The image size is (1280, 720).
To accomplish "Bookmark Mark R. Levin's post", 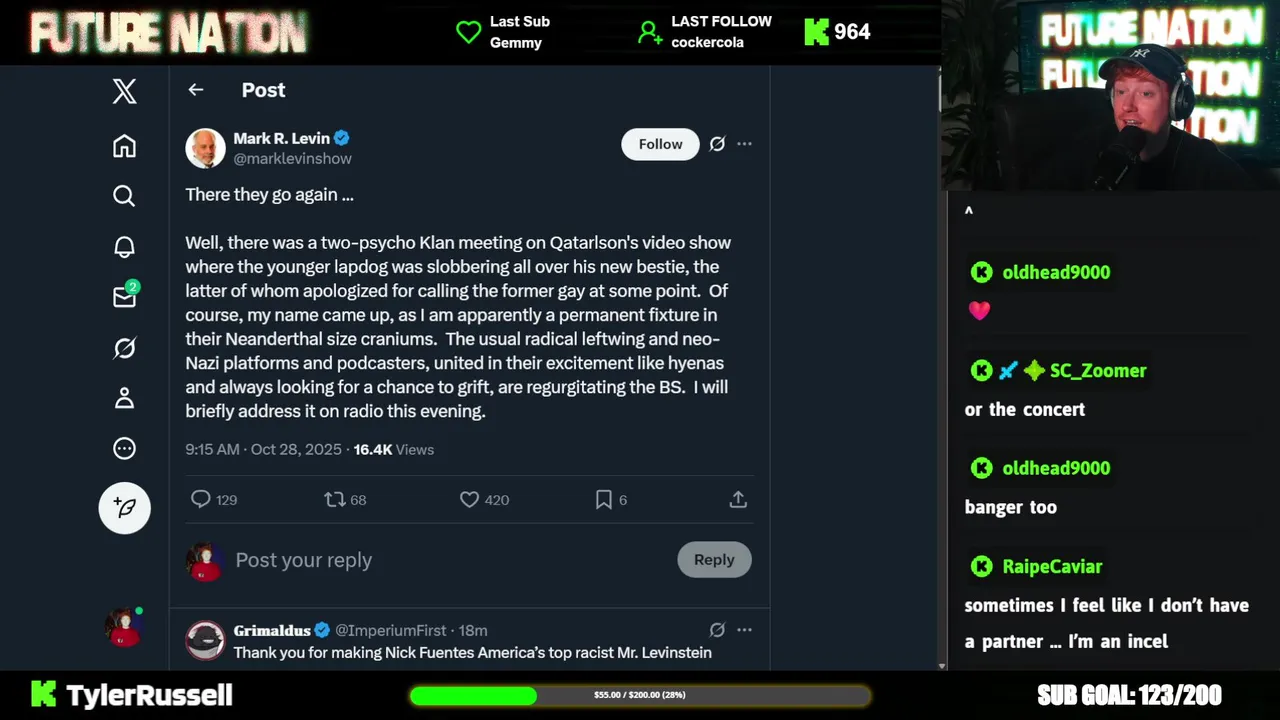I will (x=604, y=499).
